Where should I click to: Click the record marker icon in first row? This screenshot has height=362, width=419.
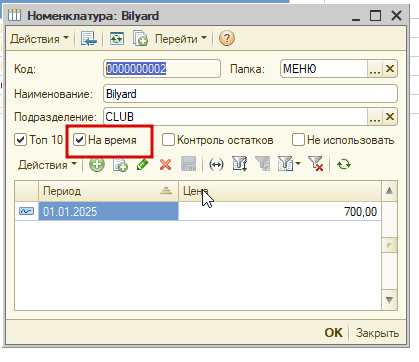tap(26, 211)
